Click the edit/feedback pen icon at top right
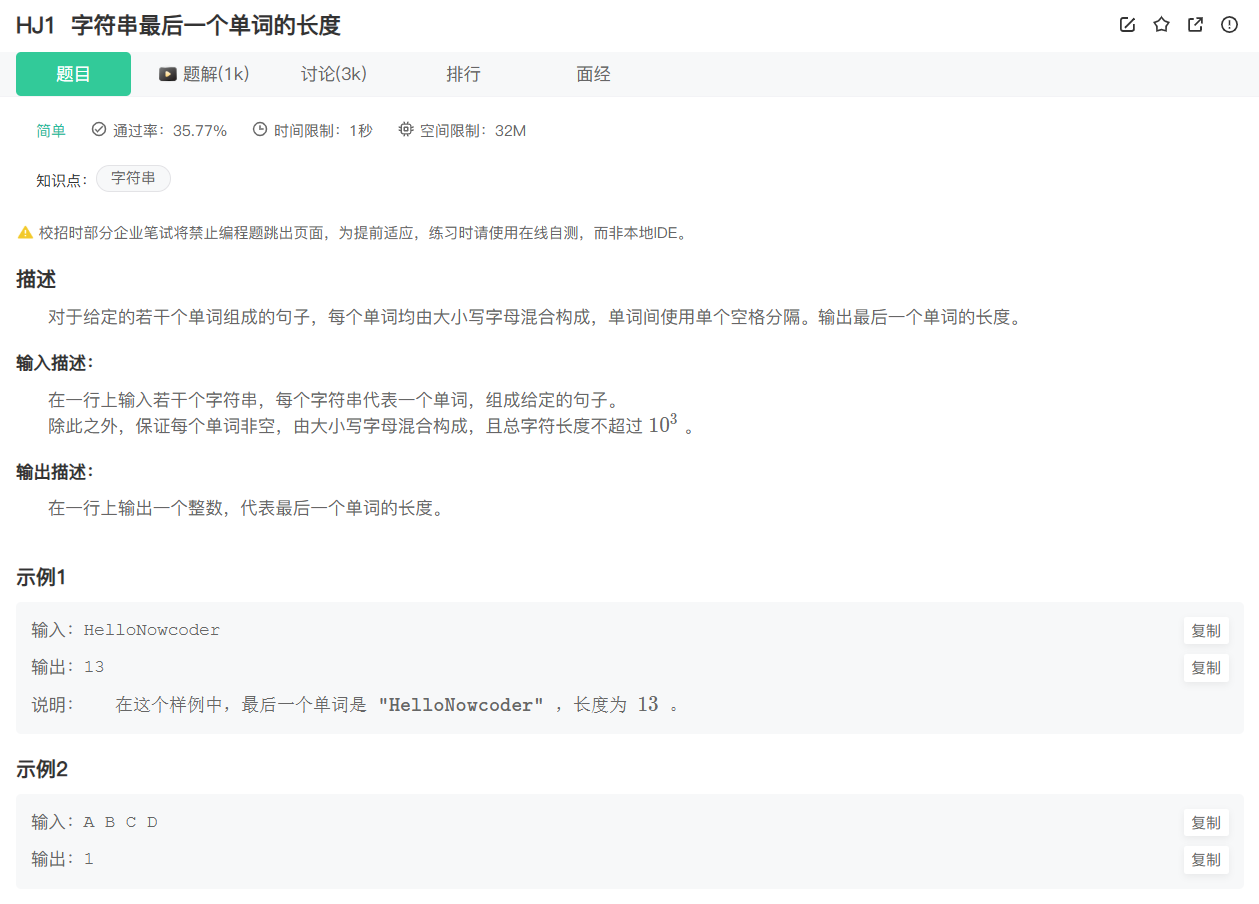1259x904 pixels. [x=1127, y=24]
